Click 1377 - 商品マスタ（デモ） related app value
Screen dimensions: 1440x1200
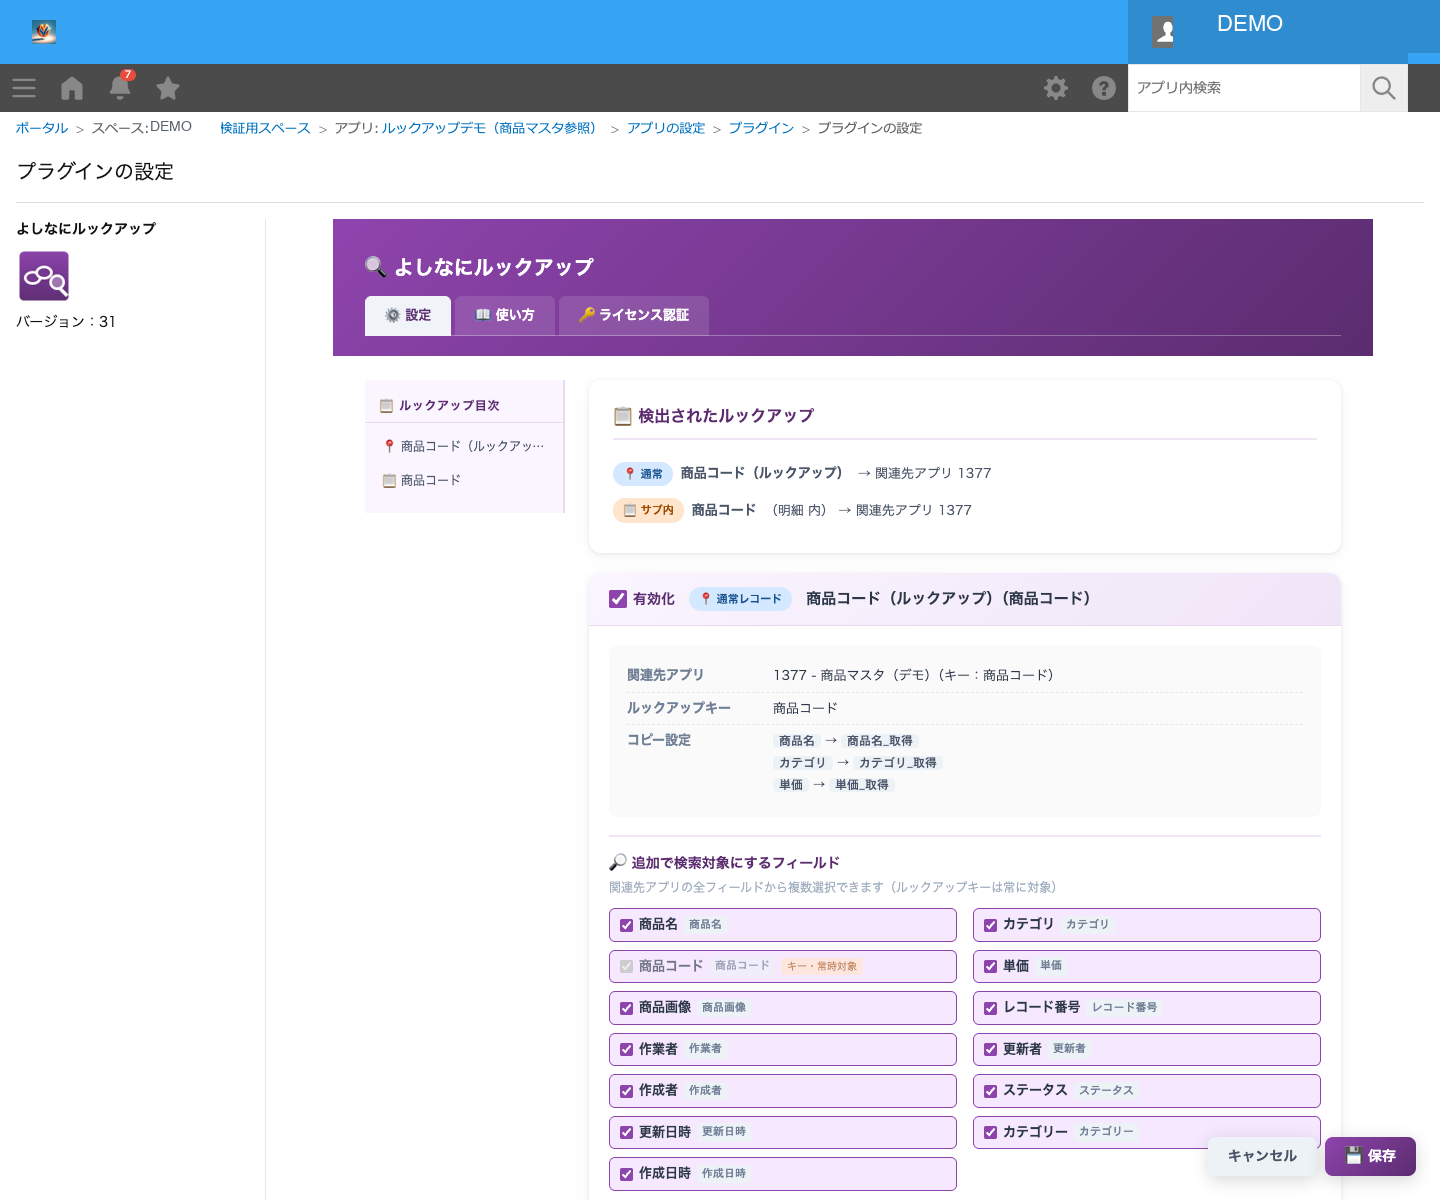point(913,675)
